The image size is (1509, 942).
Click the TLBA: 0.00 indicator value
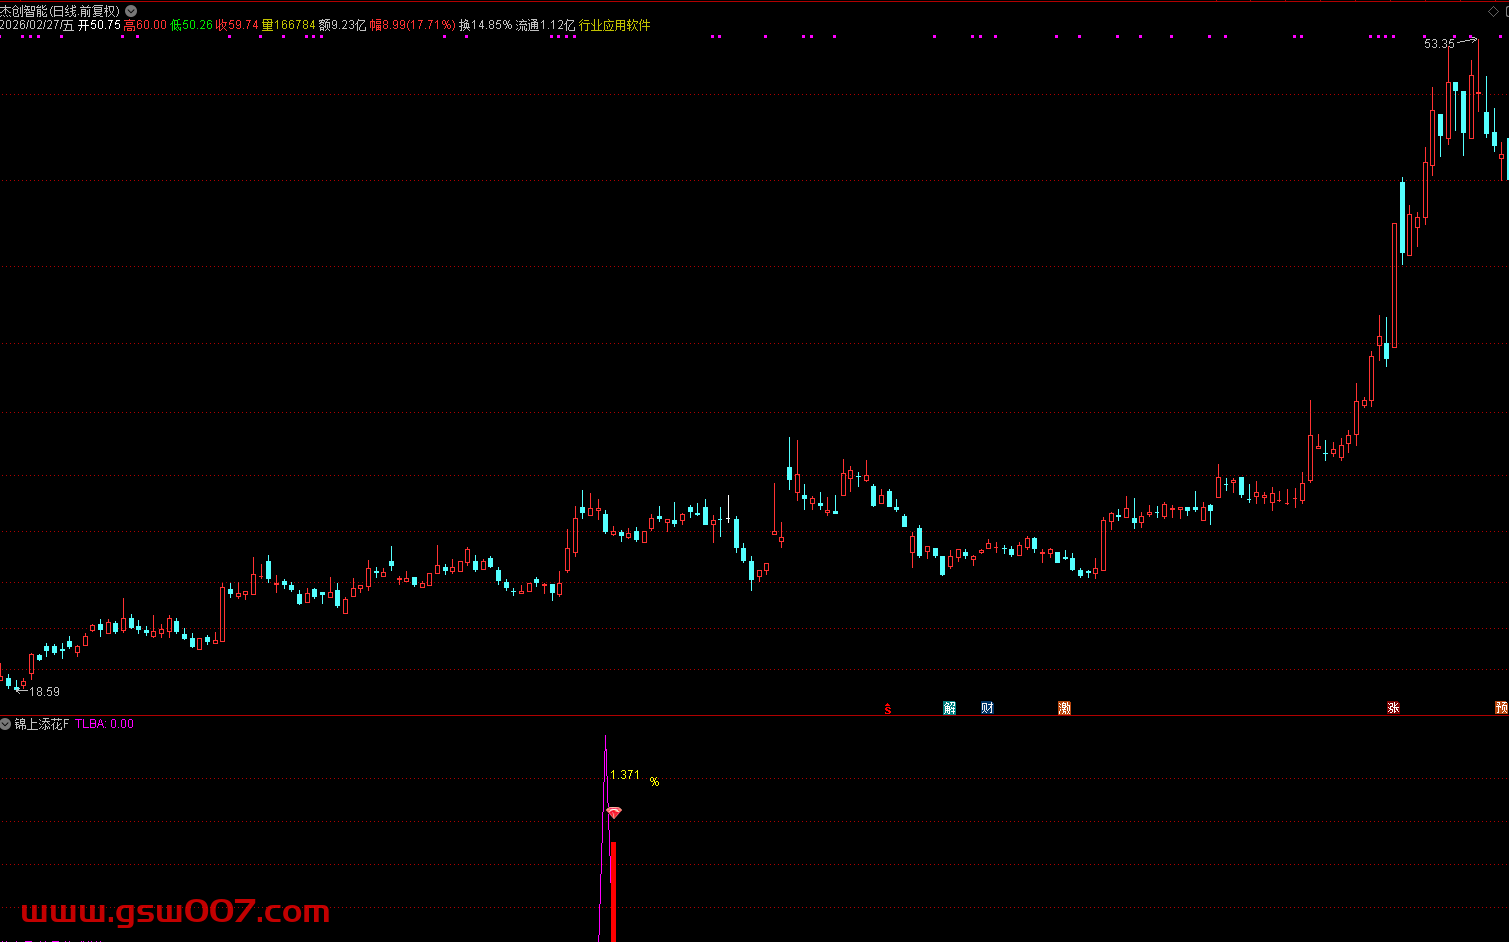tap(105, 724)
